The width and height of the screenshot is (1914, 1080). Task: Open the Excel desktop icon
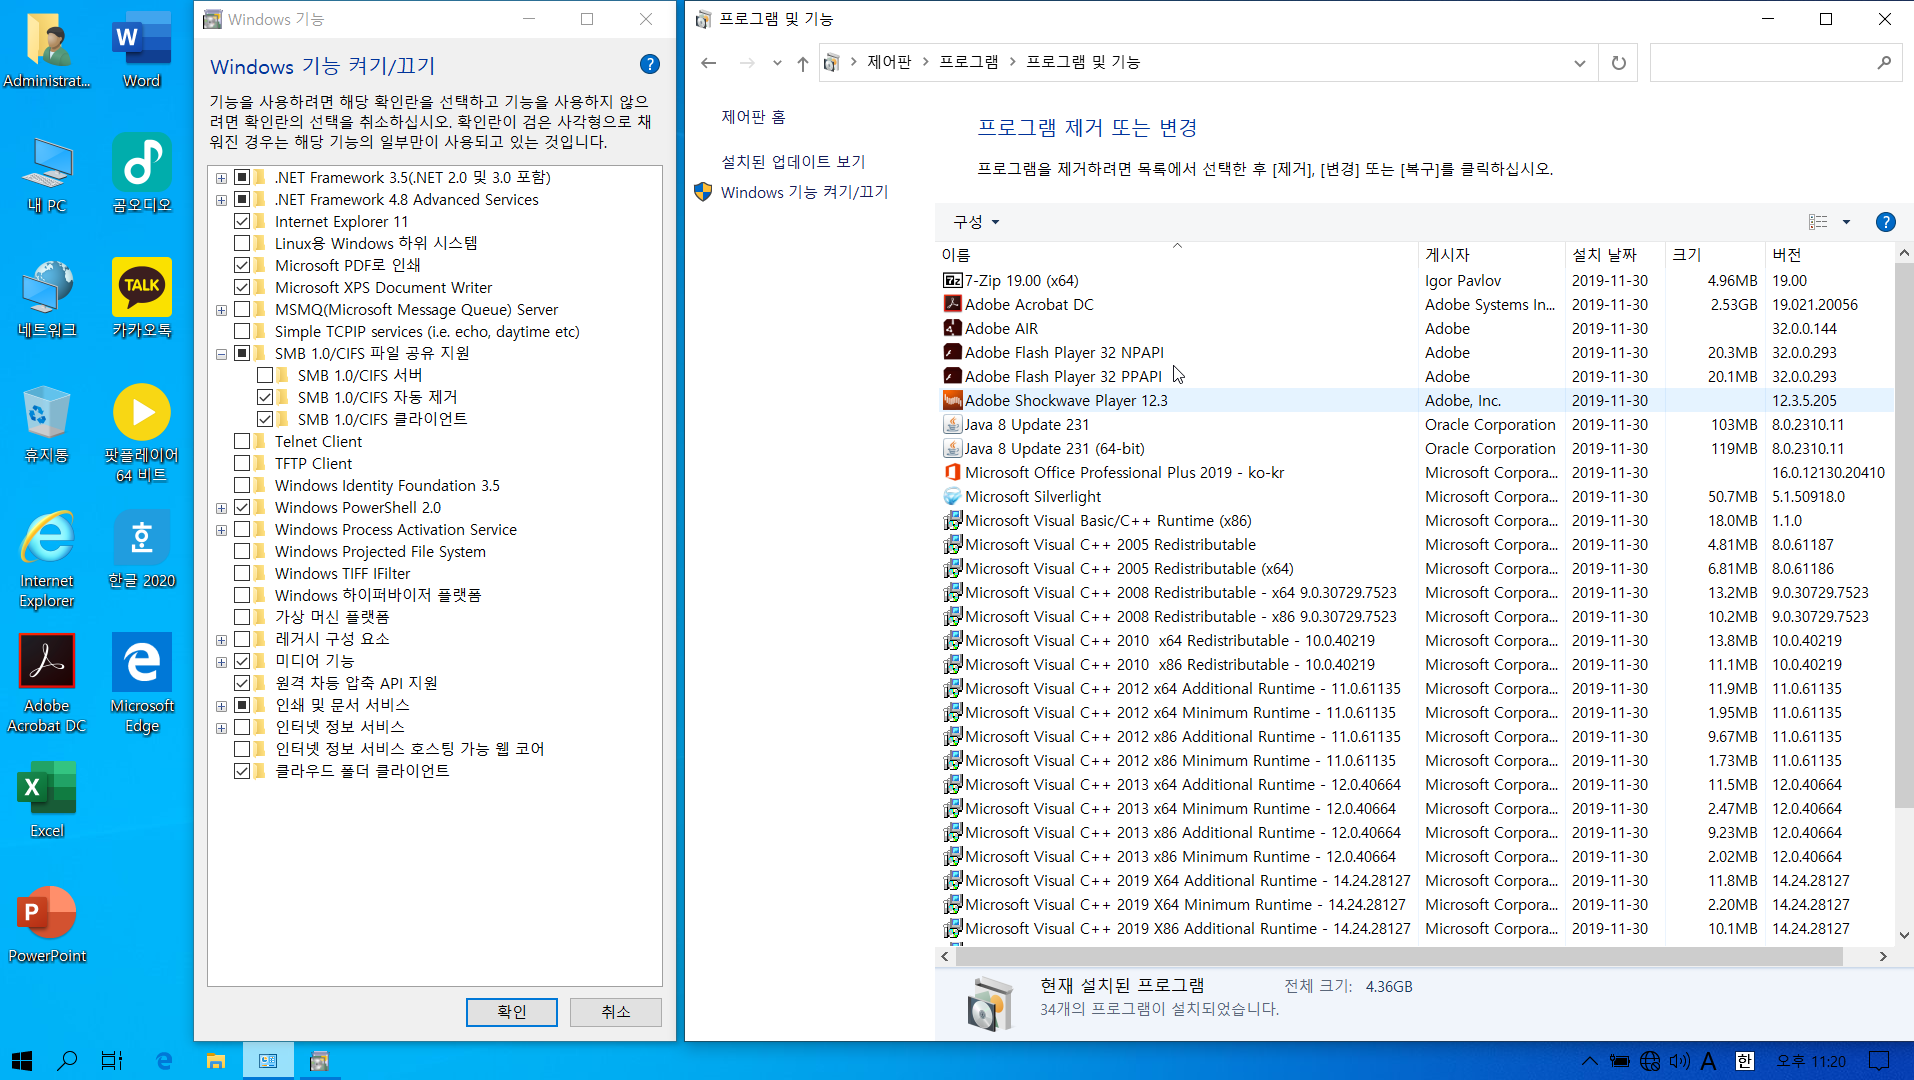47,800
